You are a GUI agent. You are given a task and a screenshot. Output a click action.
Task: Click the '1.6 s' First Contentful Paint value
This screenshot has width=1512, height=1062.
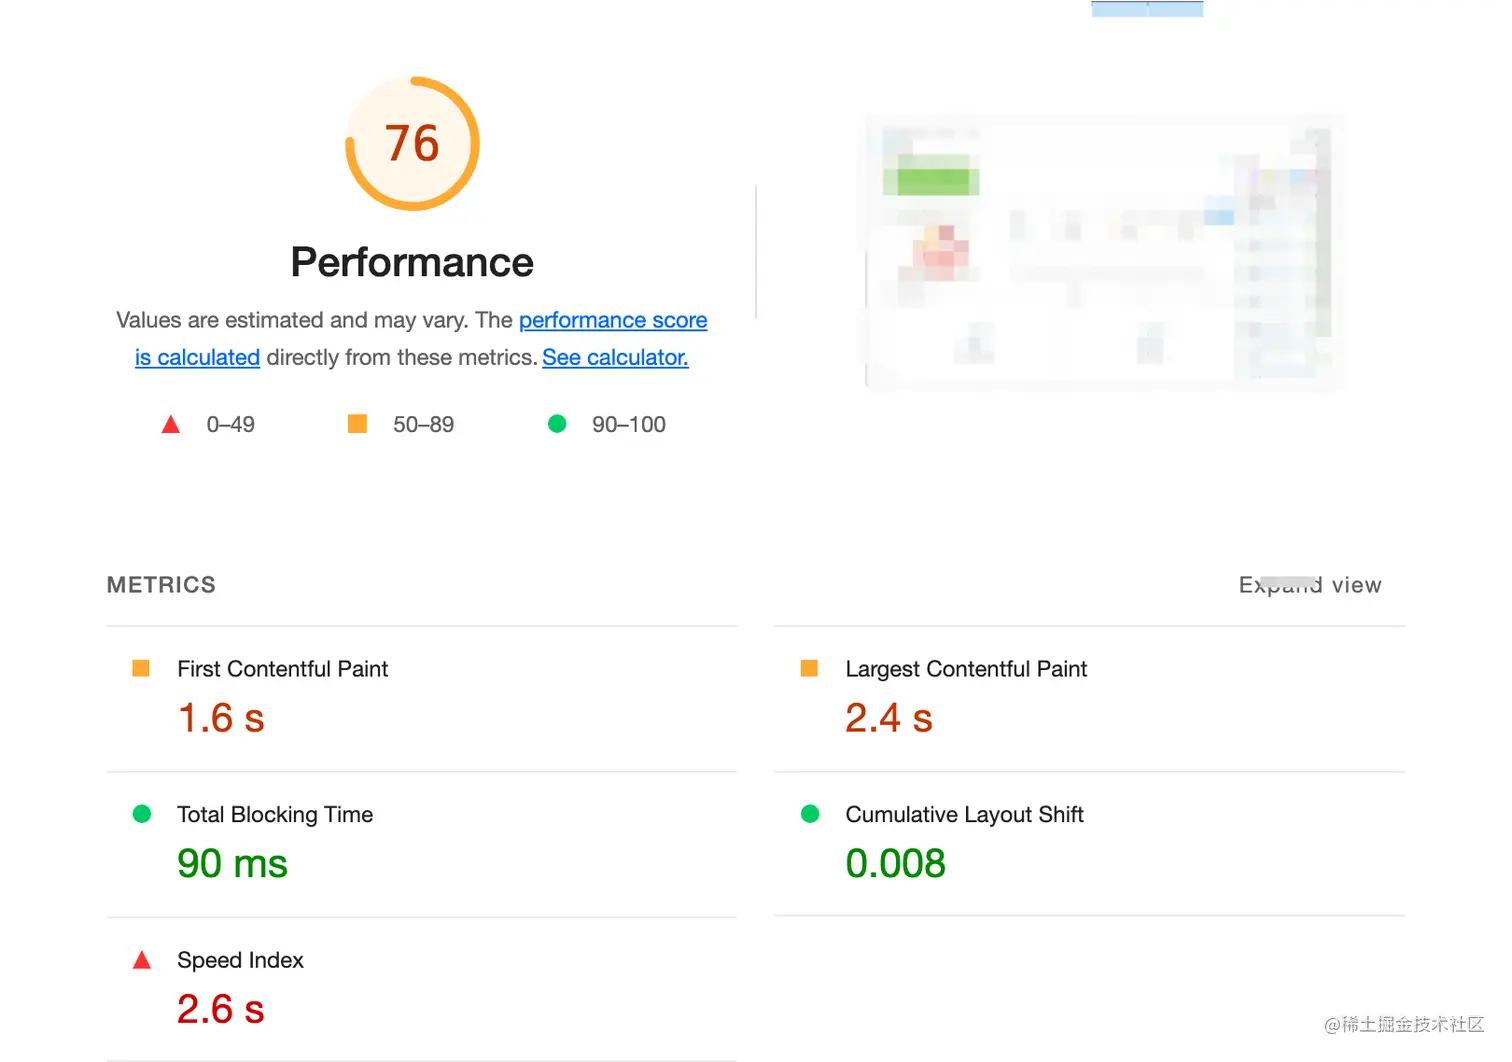221,718
